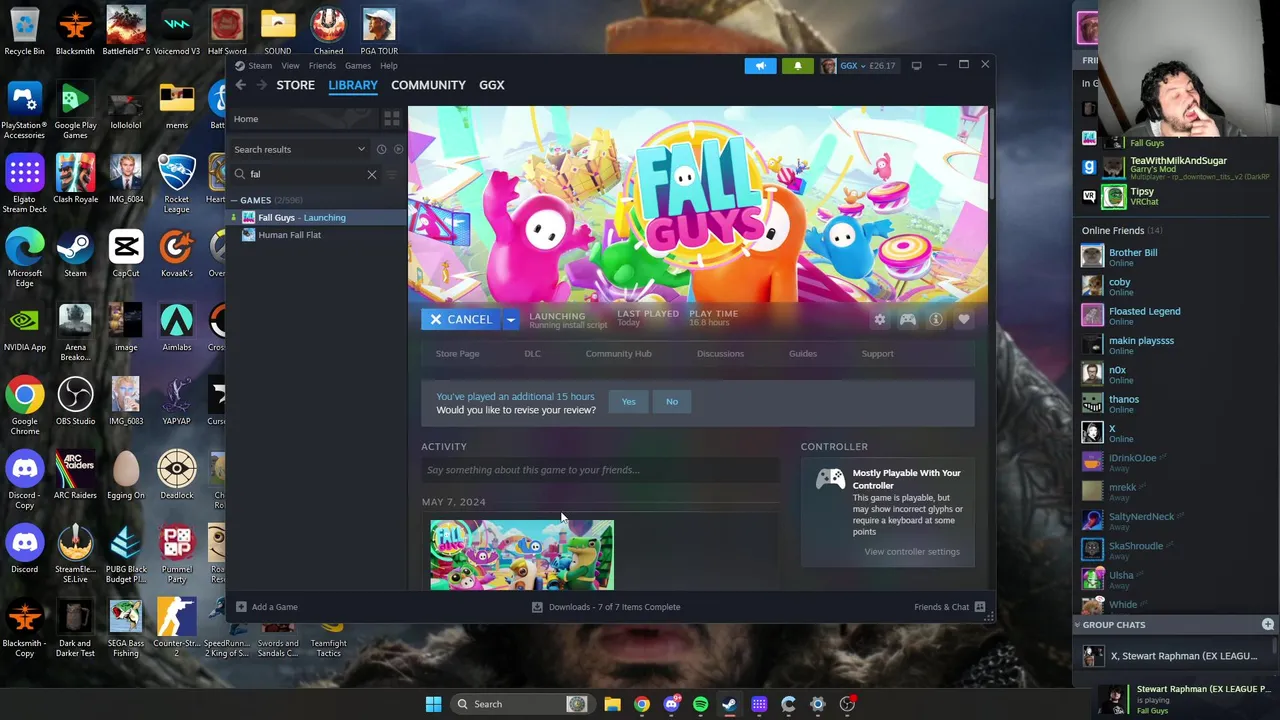The width and height of the screenshot is (1280, 720).
Task: Open the View menu in Steam
Action: point(290,66)
